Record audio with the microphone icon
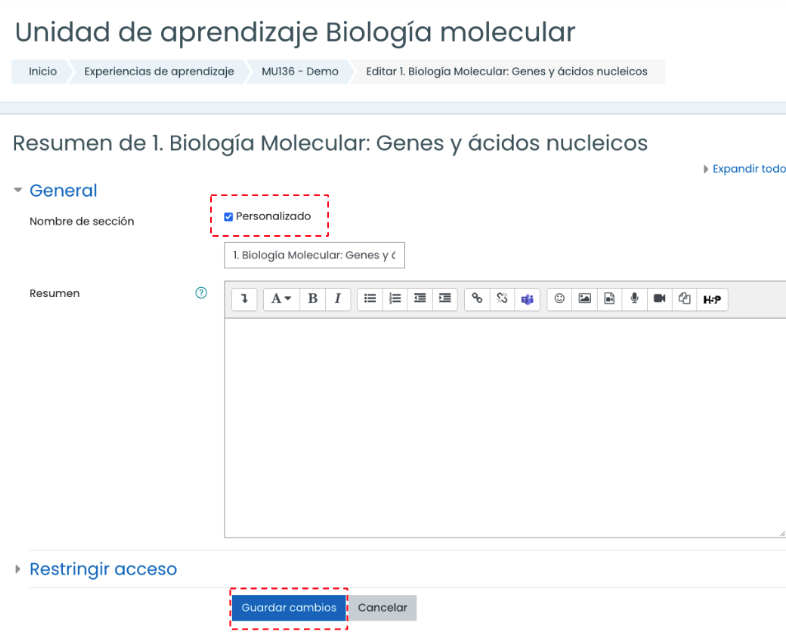 [x=635, y=299]
